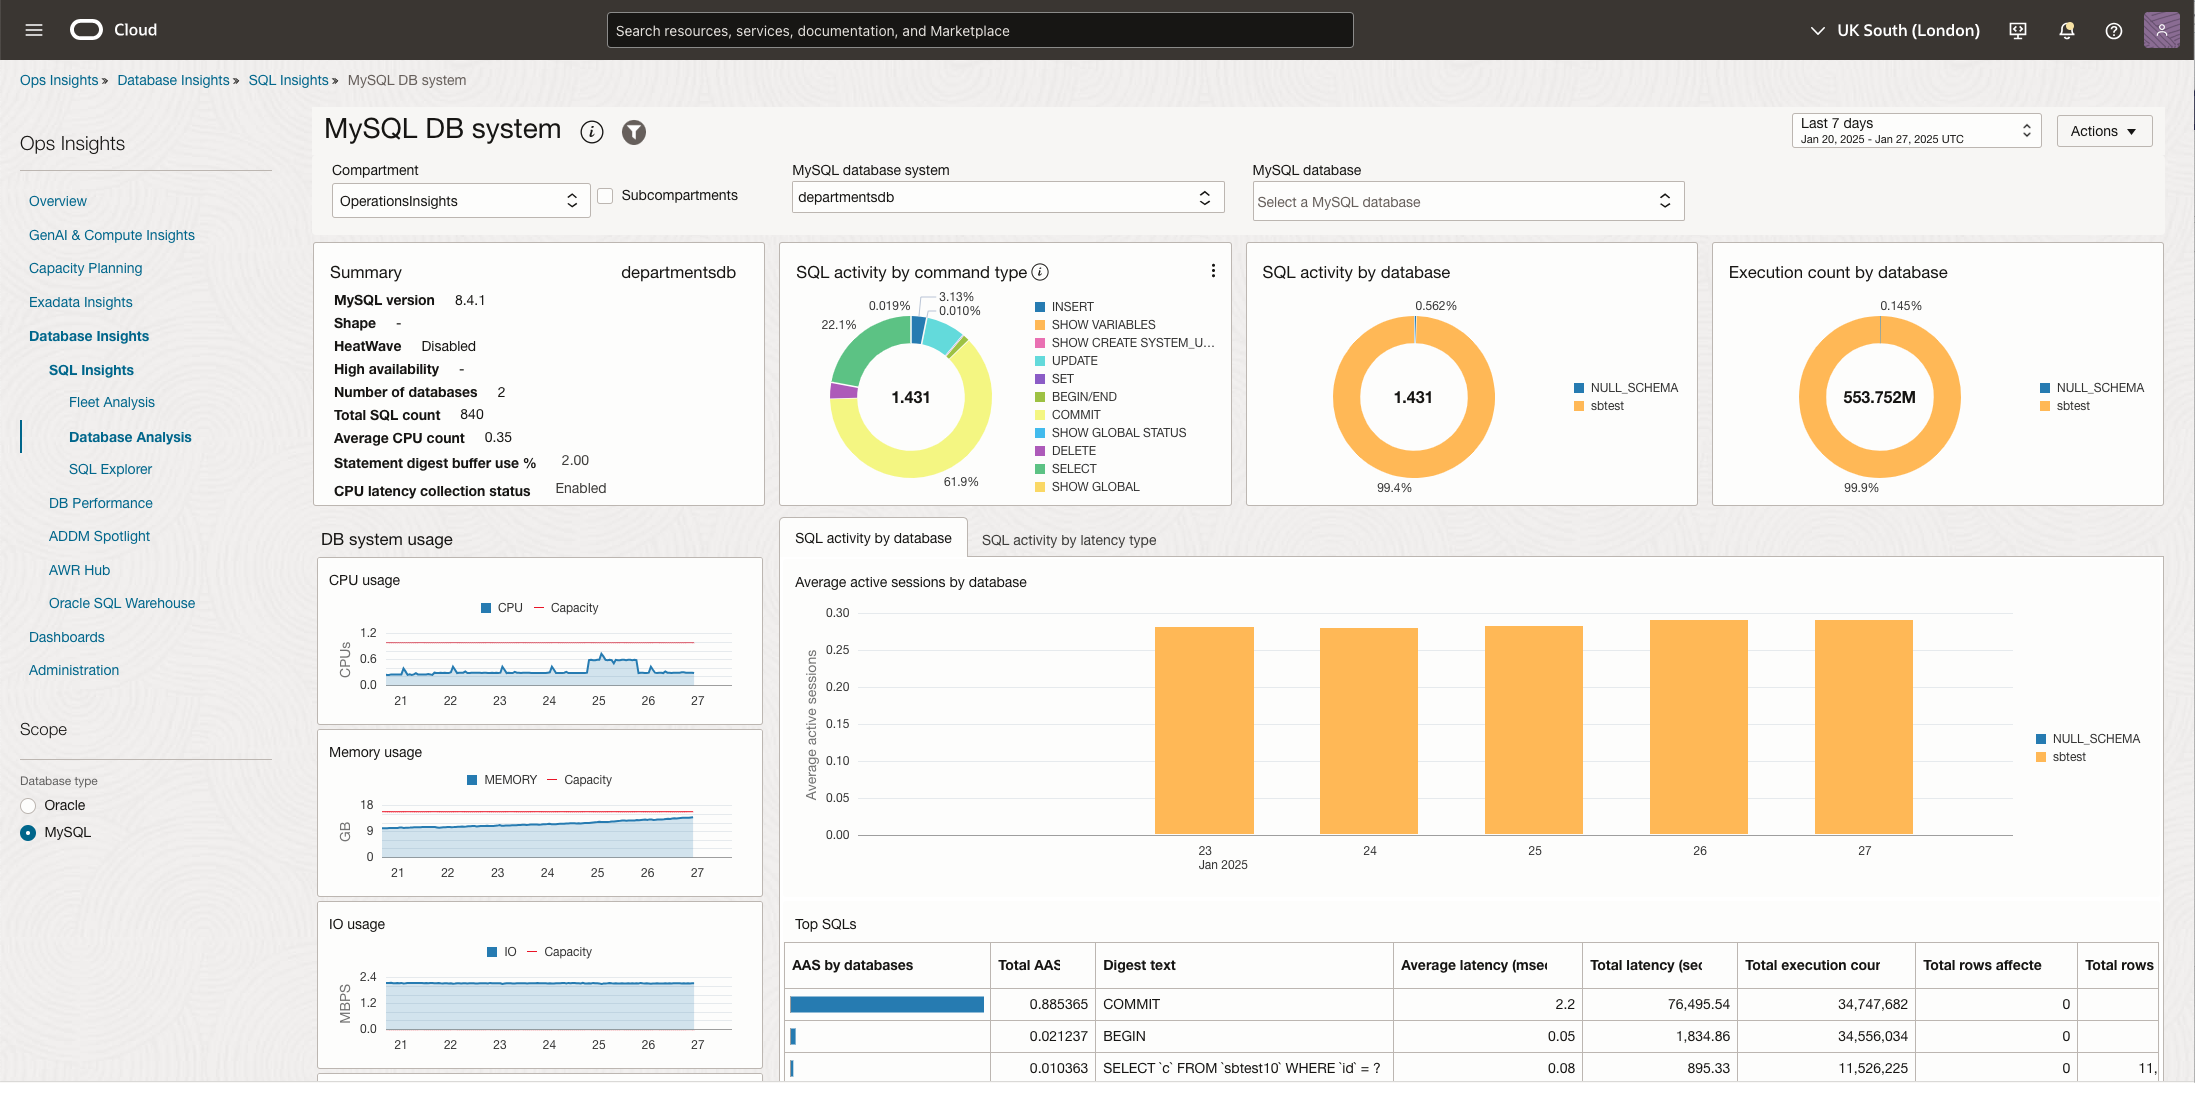
Task: Go to Database Insights breadcrumb link
Action: tap(173, 80)
